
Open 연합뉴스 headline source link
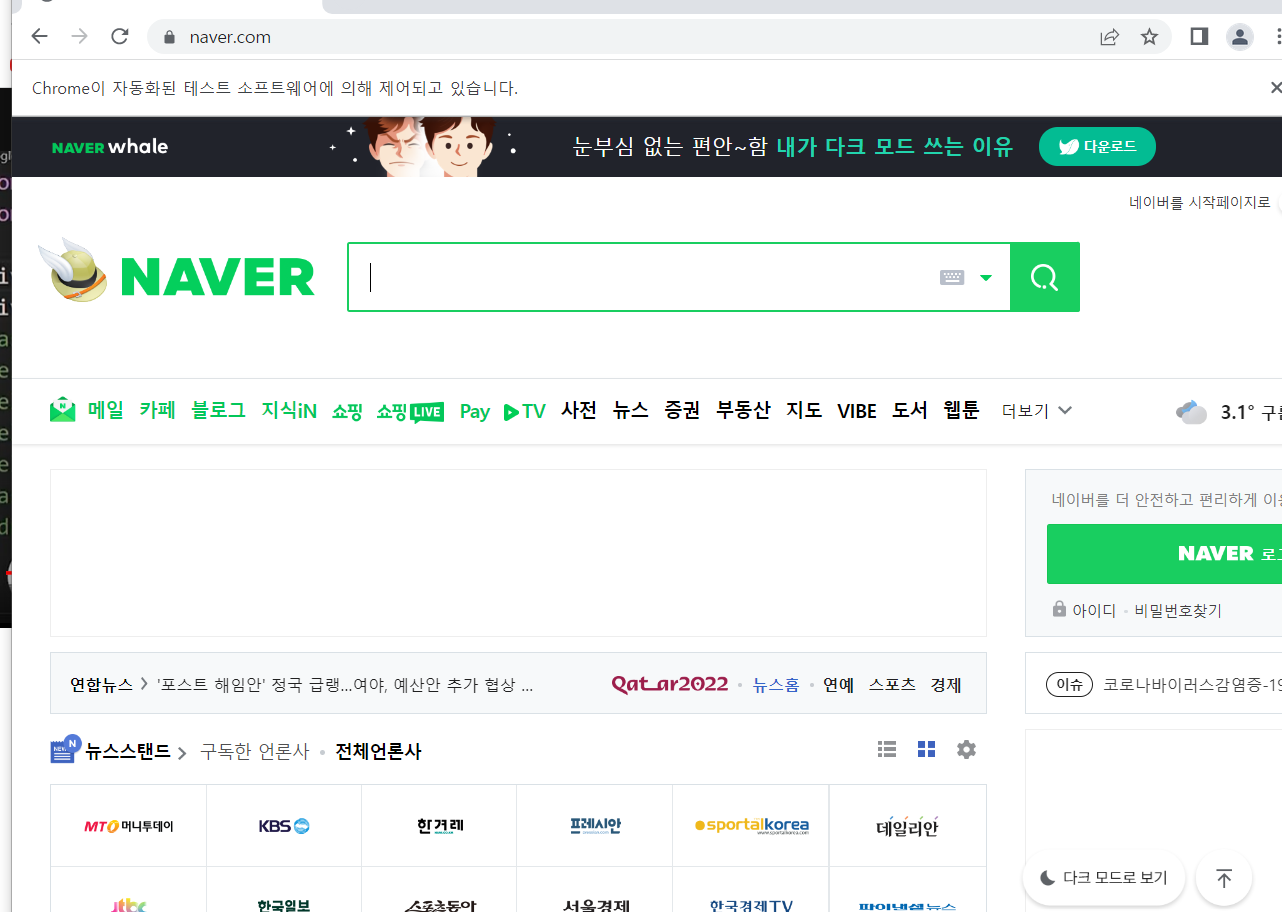101,685
